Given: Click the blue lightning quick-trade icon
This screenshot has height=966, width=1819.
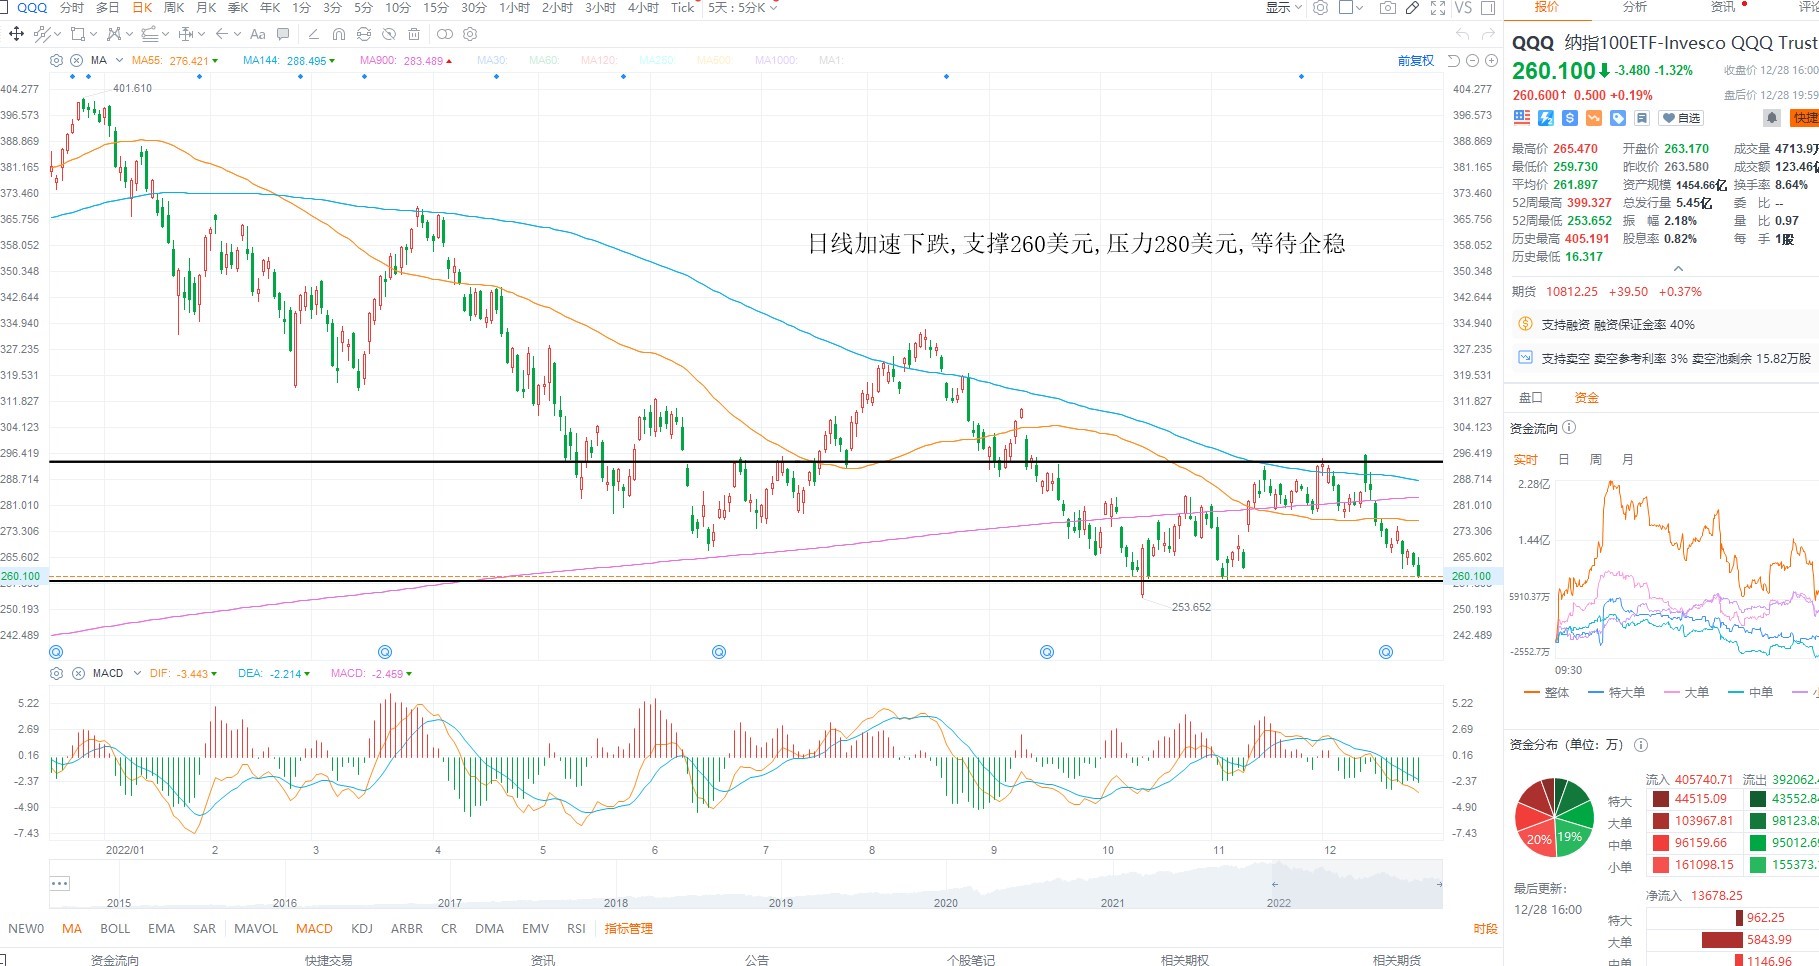Looking at the screenshot, I should point(1546,118).
